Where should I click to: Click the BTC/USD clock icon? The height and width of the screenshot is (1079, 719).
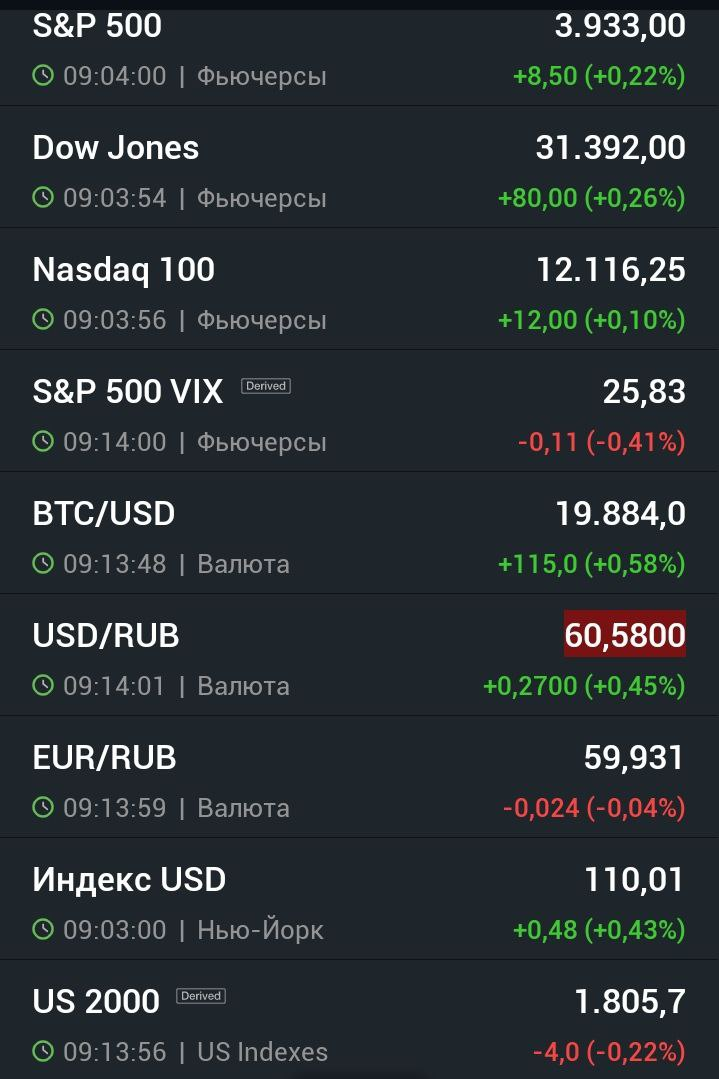coord(43,564)
